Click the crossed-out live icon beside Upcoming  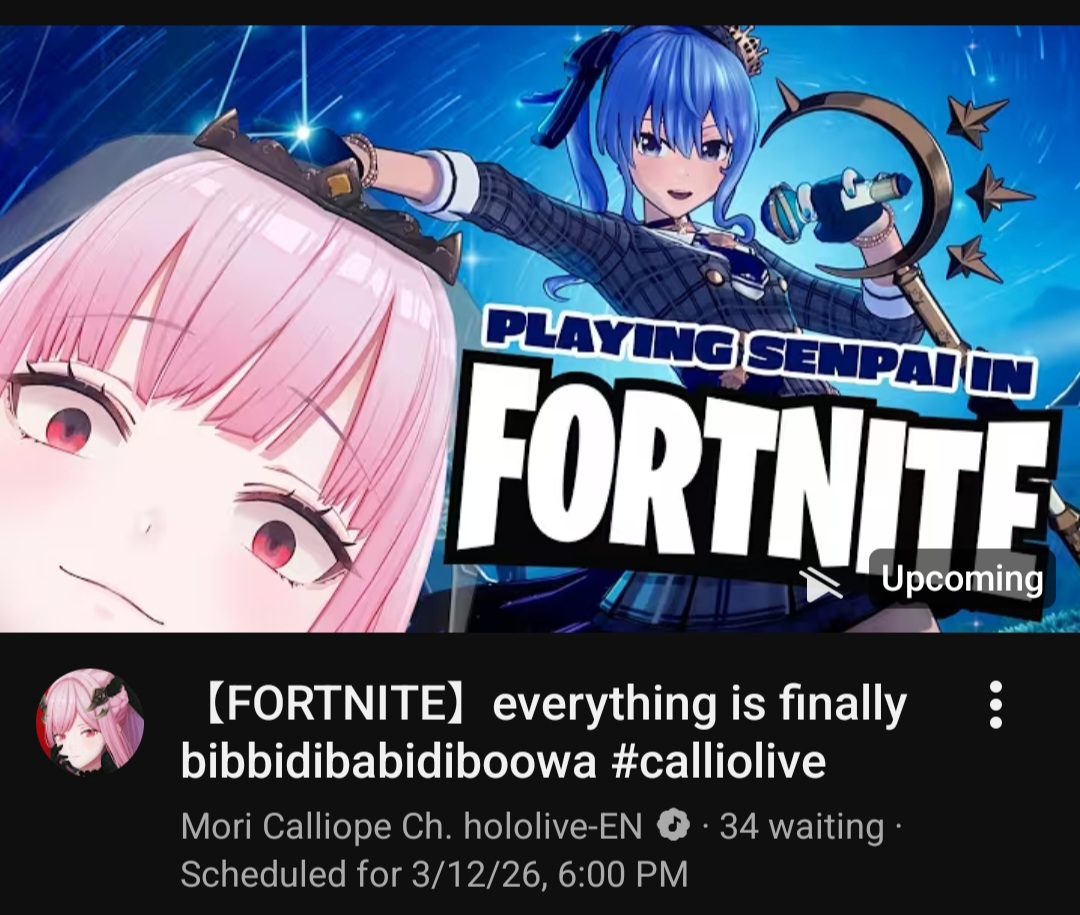(x=820, y=584)
